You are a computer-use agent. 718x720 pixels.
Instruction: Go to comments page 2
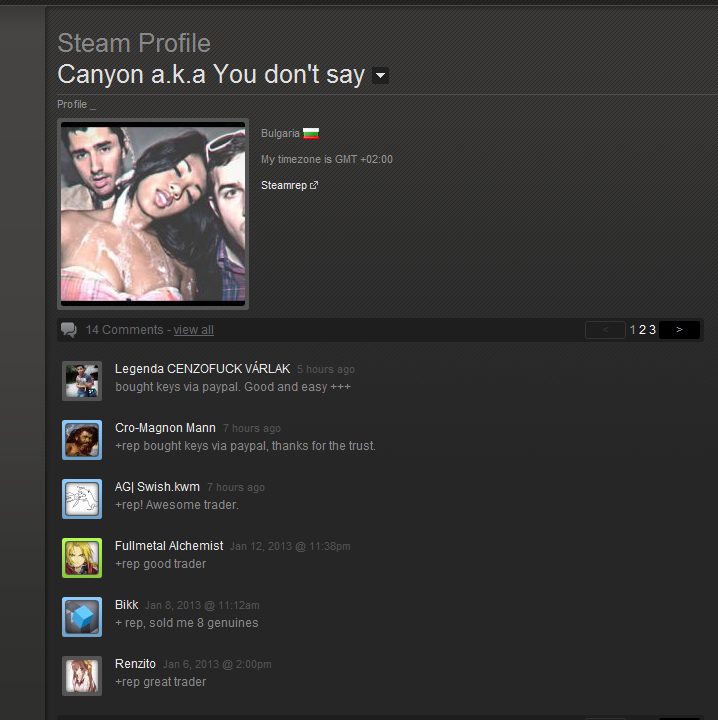coord(642,330)
